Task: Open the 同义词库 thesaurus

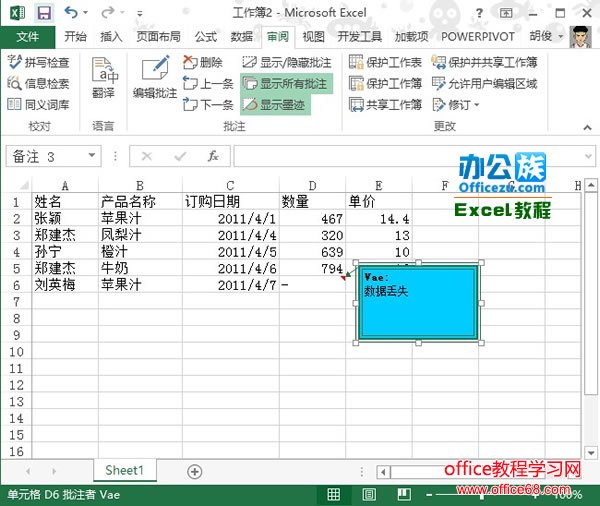Action: point(39,104)
